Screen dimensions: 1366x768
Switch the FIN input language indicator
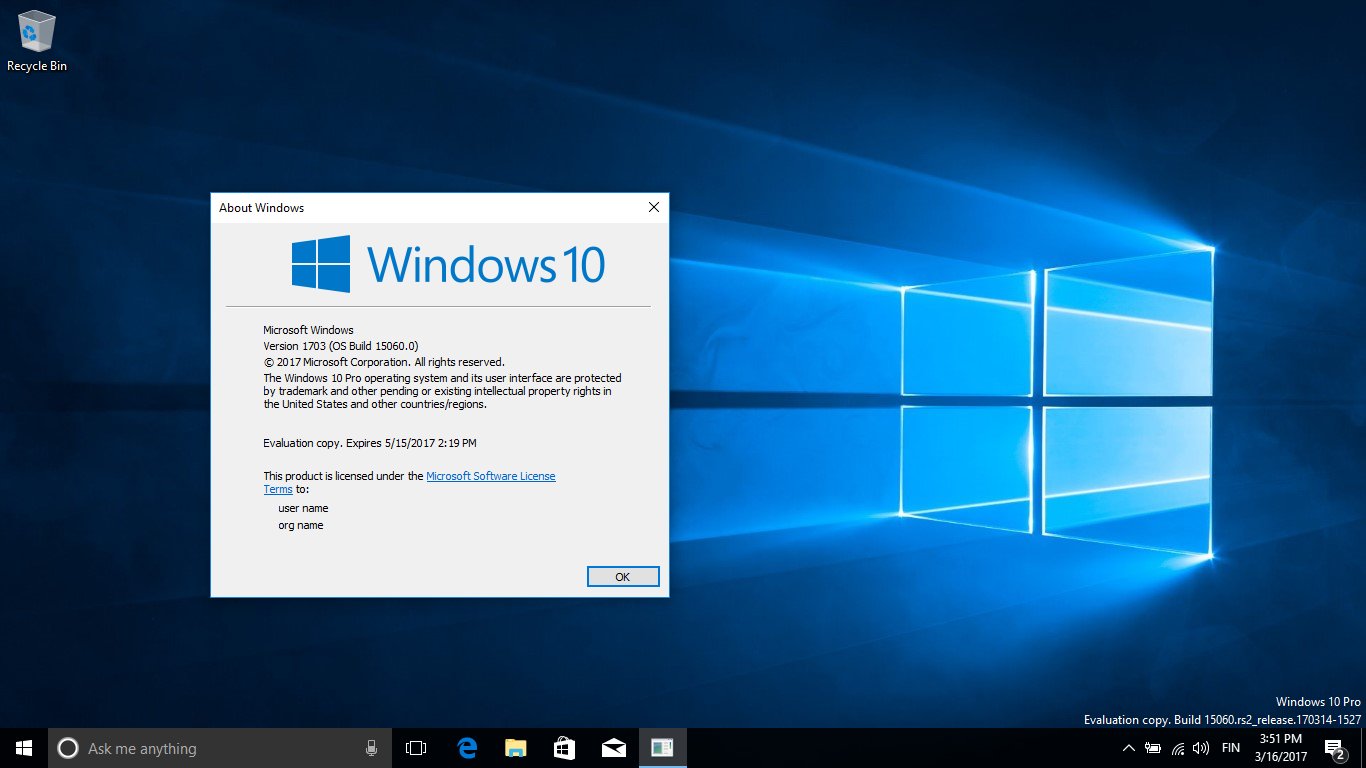coord(1231,748)
